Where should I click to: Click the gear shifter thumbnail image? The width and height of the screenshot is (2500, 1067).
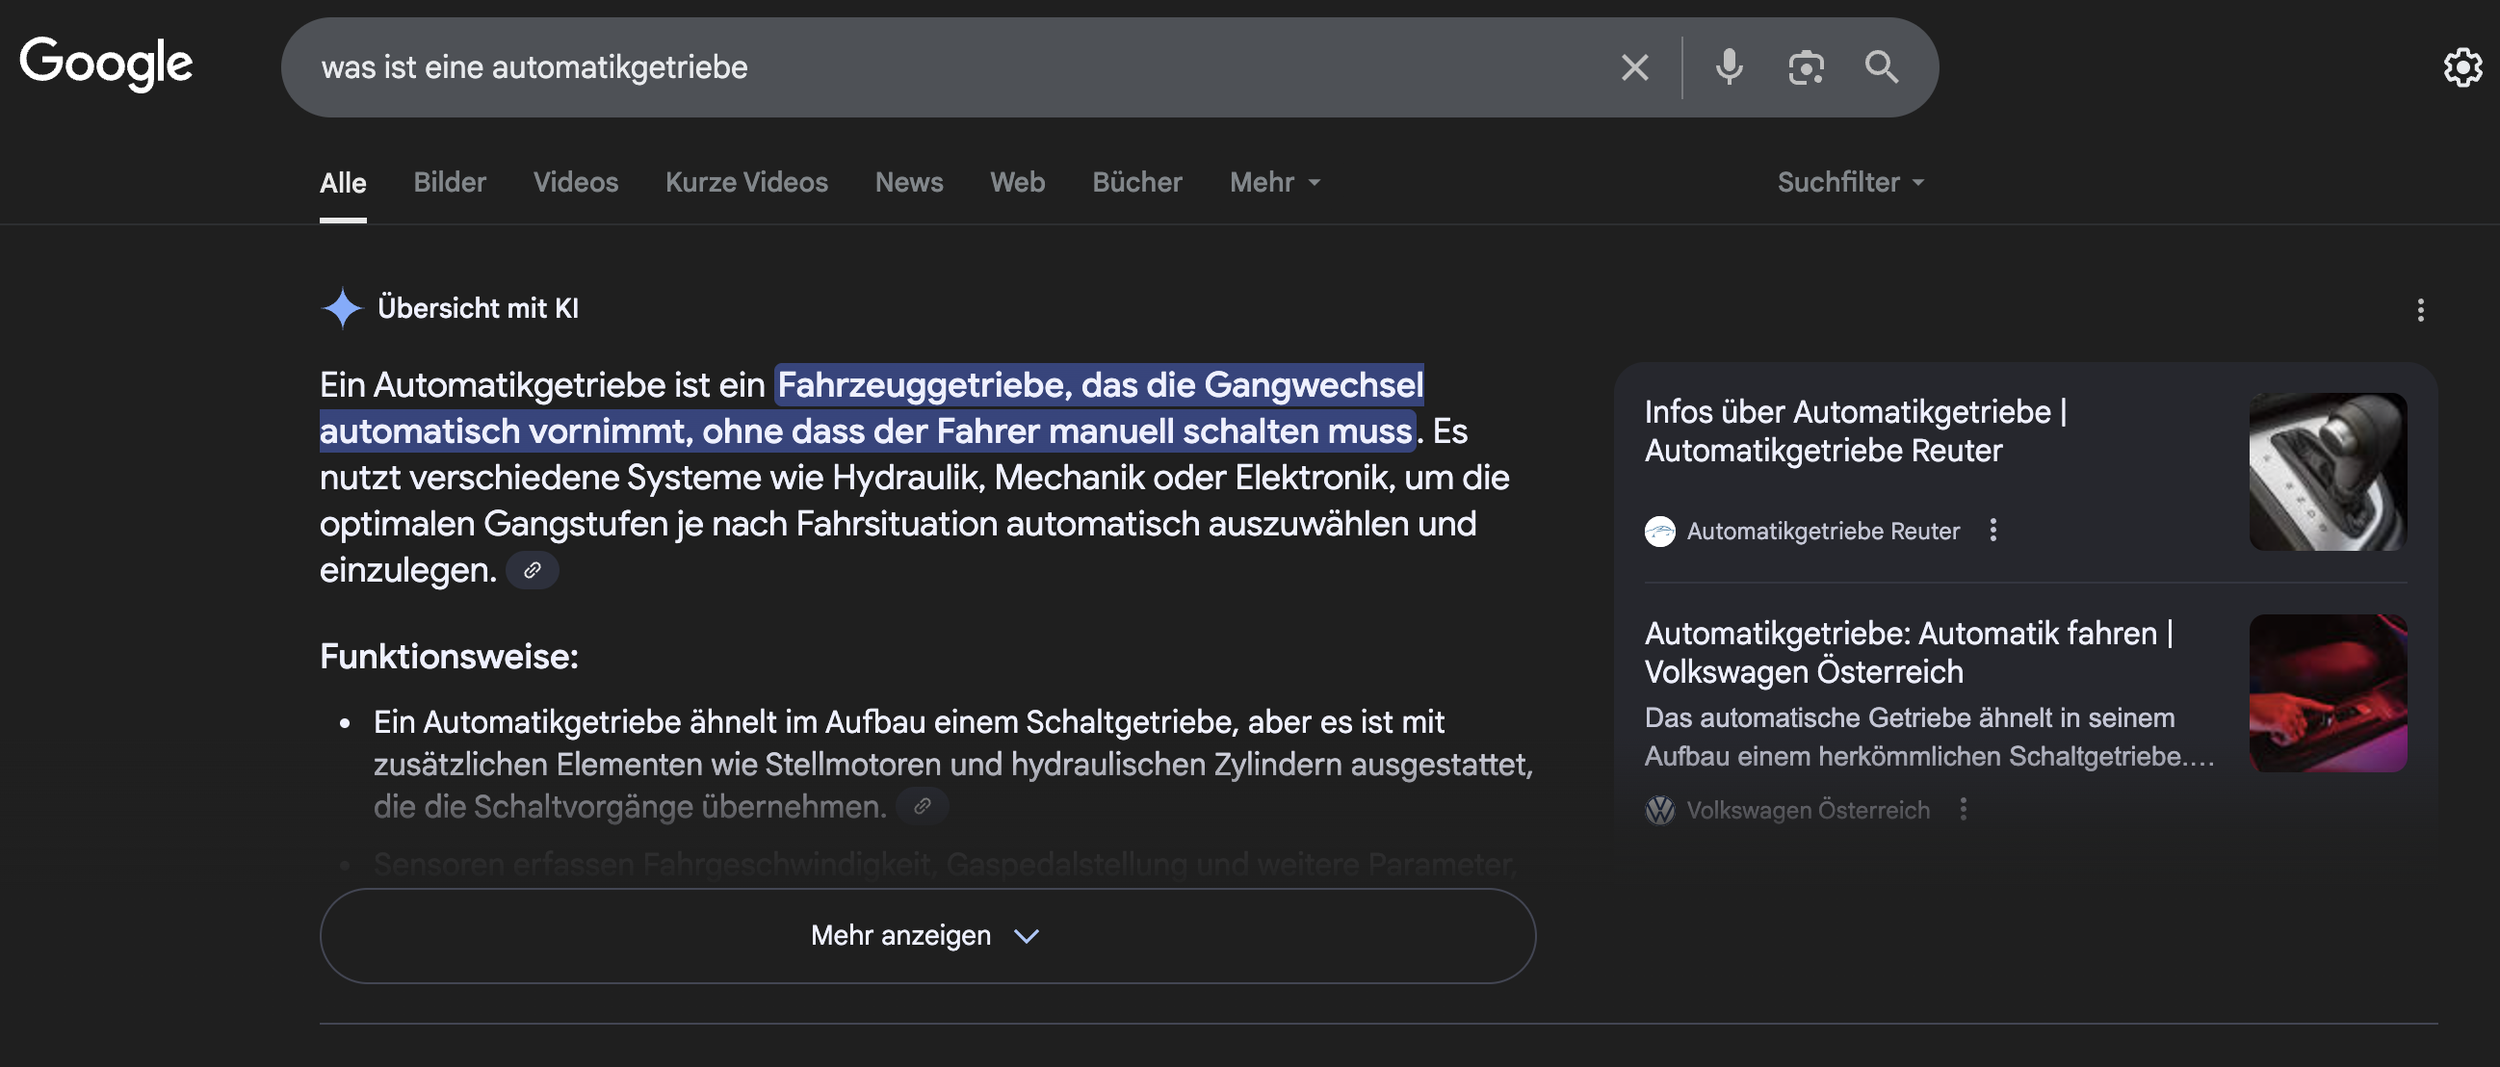coord(2328,472)
